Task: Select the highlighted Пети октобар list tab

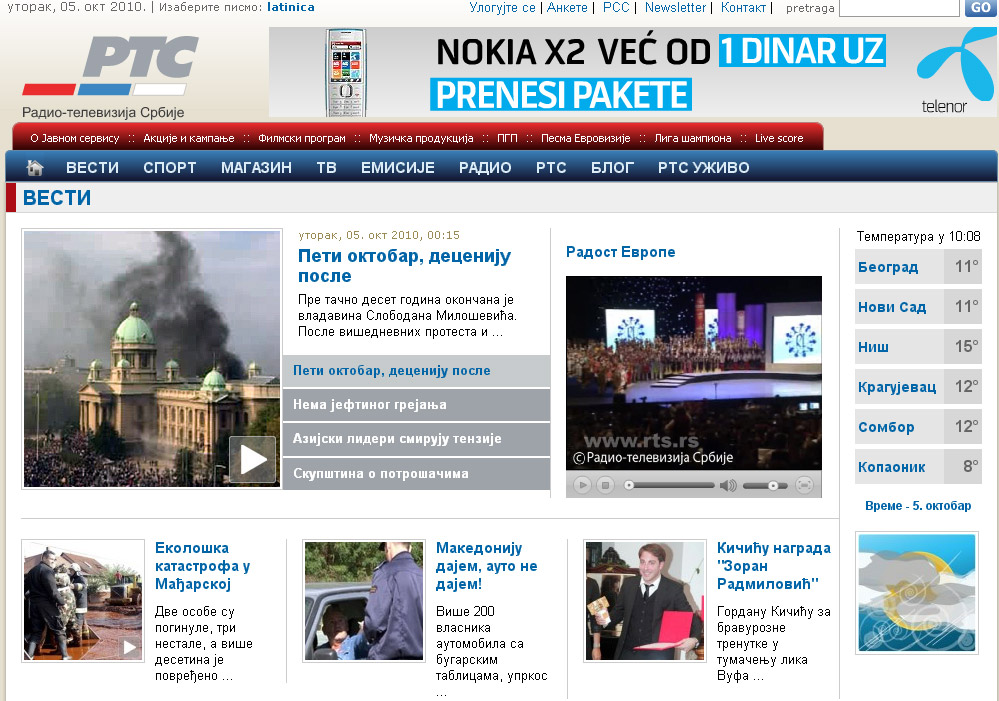Action: (416, 371)
